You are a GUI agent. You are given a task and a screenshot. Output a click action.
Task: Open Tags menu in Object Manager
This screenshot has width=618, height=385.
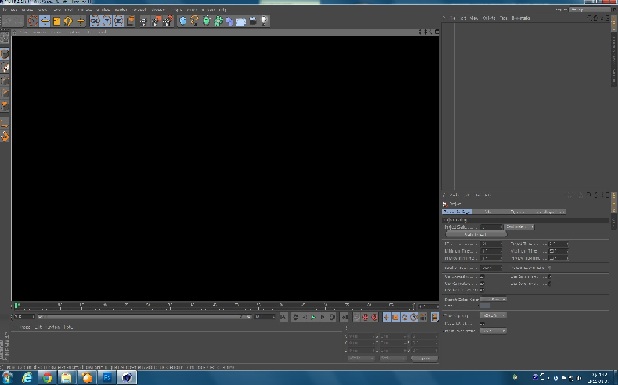503,18
